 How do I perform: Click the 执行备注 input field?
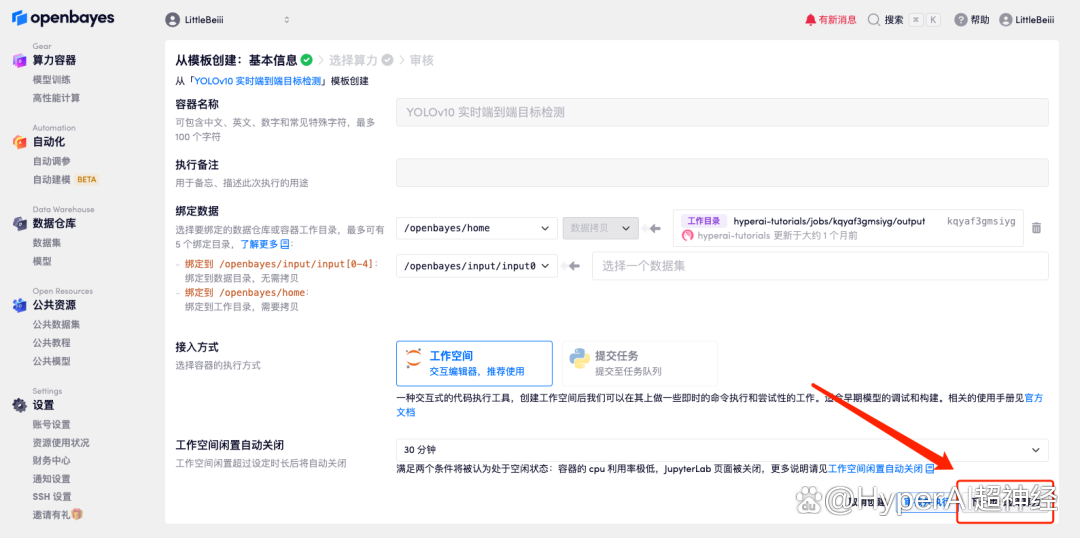pos(721,173)
